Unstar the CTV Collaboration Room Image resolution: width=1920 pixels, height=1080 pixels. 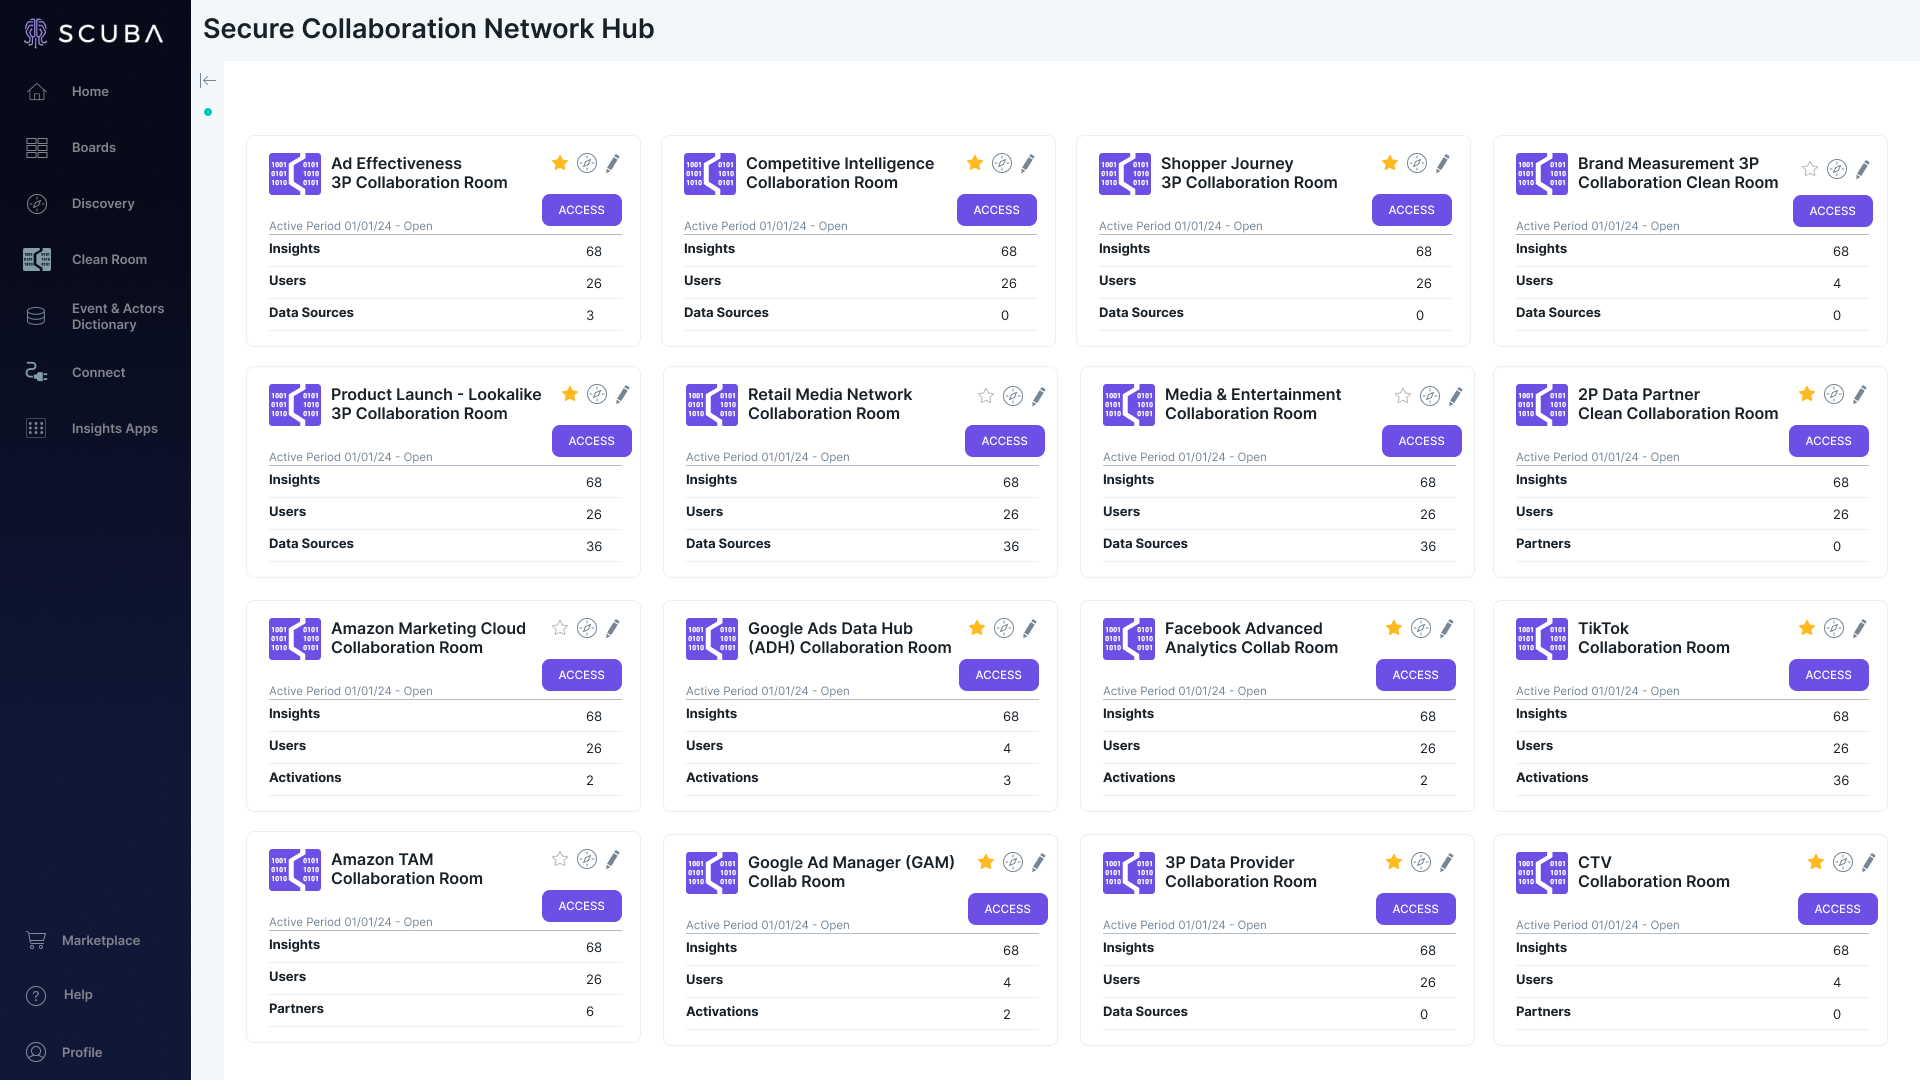(x=1816, y=862)
